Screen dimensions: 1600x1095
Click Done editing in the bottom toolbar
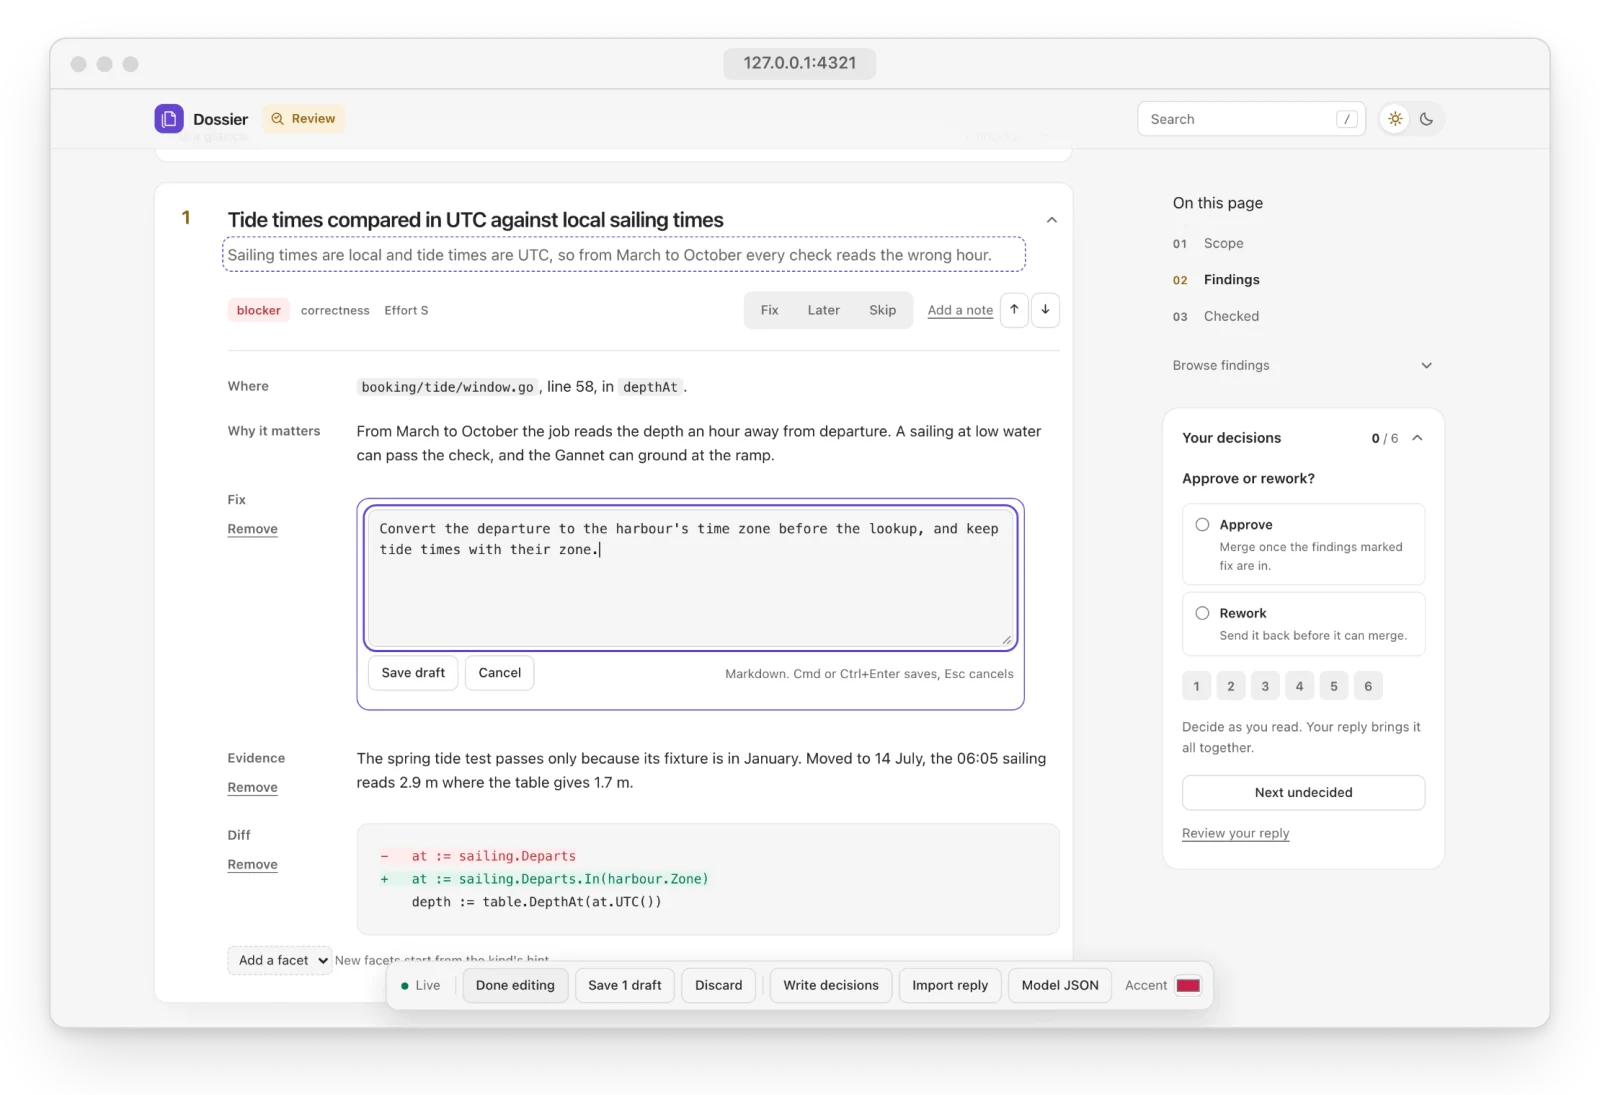pos(515,985)
